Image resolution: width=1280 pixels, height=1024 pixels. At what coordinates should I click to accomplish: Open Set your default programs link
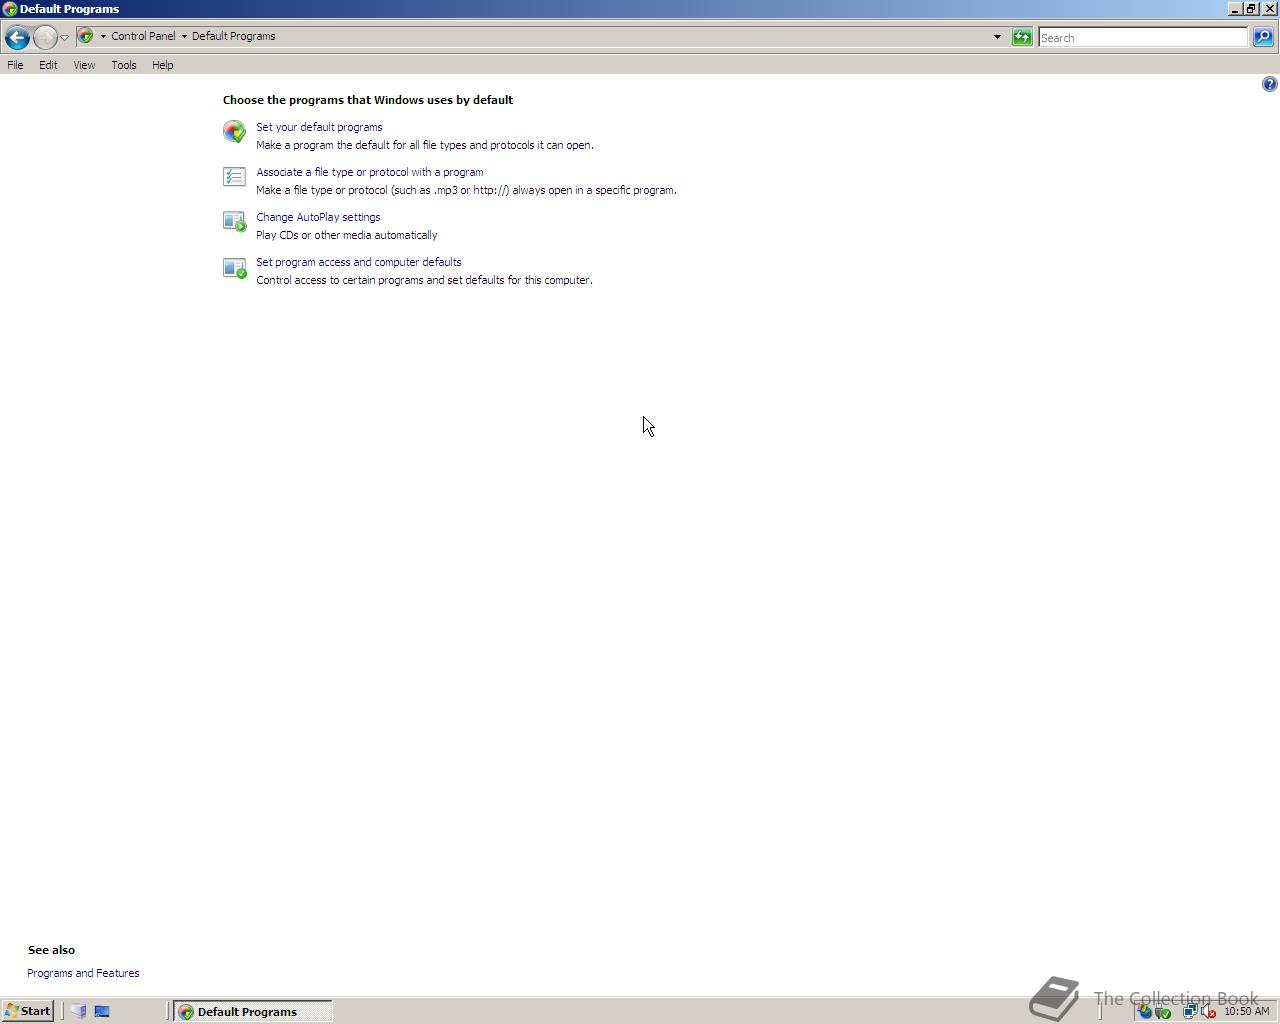click(x=319, y=127)
